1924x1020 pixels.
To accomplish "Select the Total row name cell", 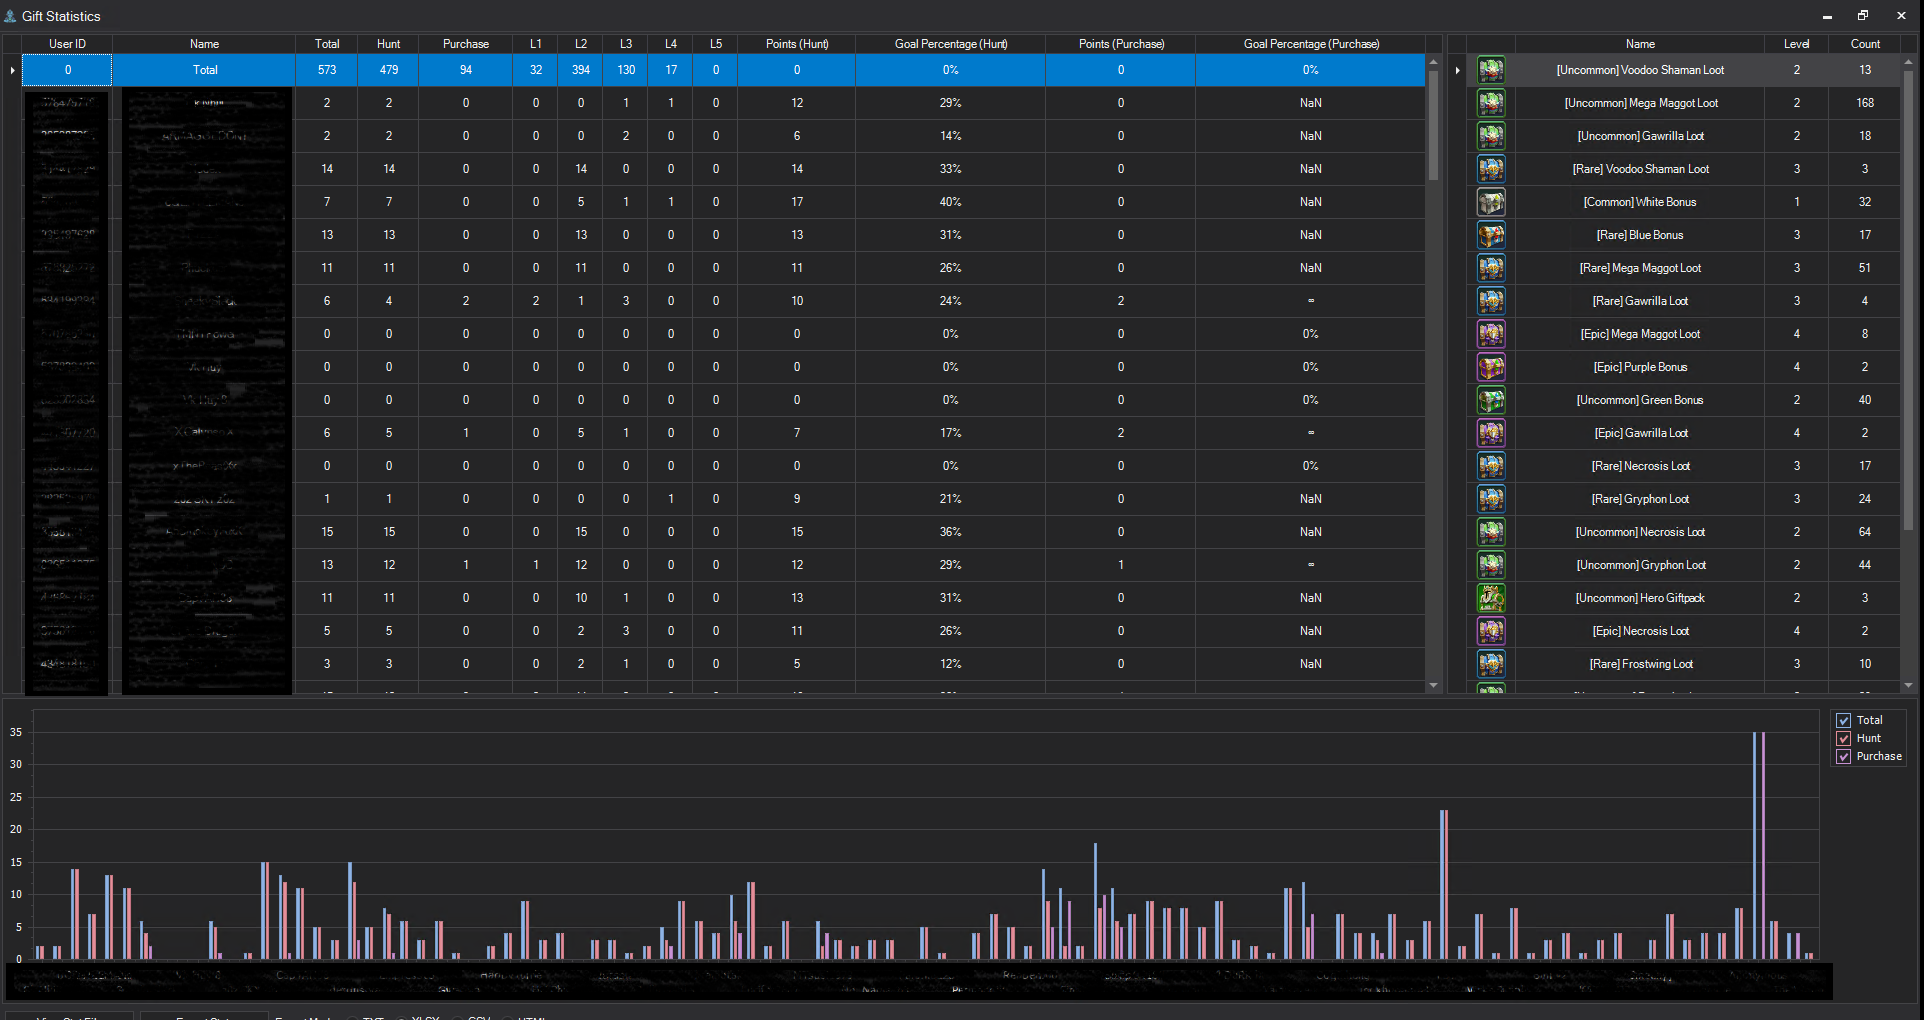I will (205, 70).
